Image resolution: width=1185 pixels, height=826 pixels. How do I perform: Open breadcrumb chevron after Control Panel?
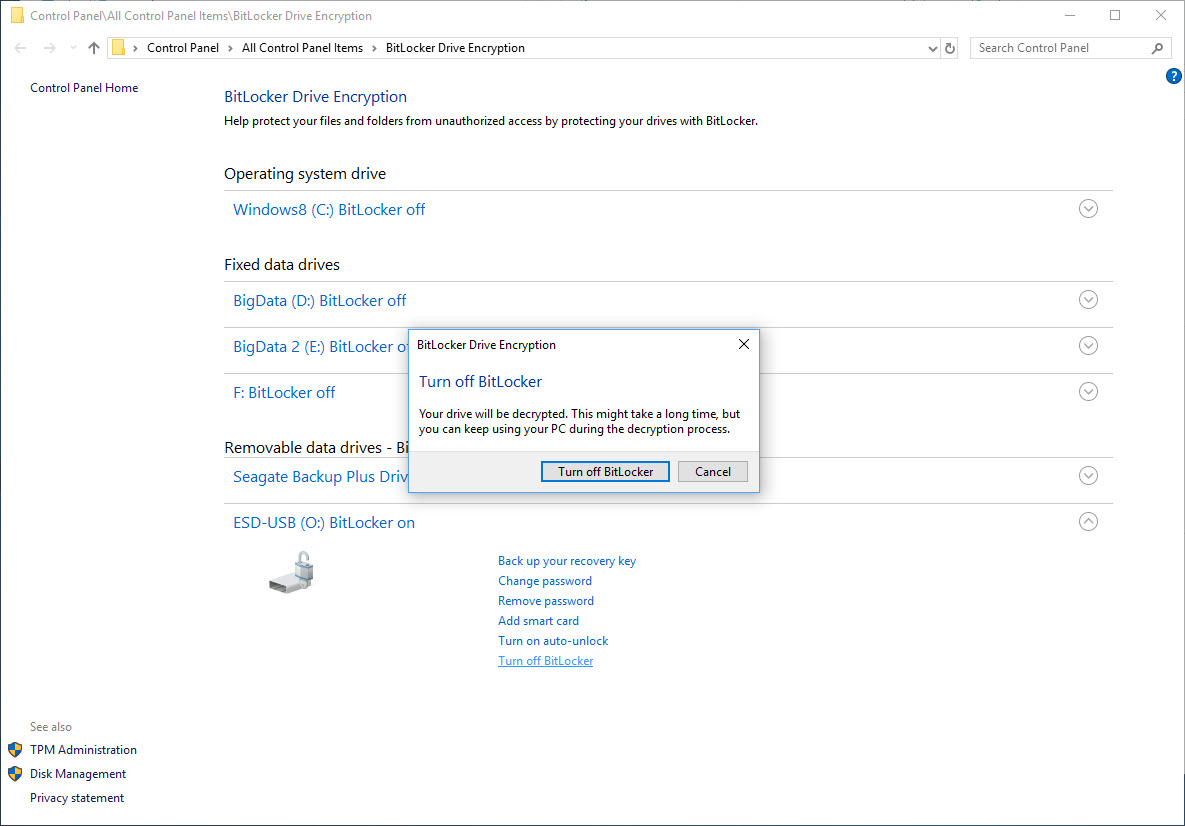[231, 48]
